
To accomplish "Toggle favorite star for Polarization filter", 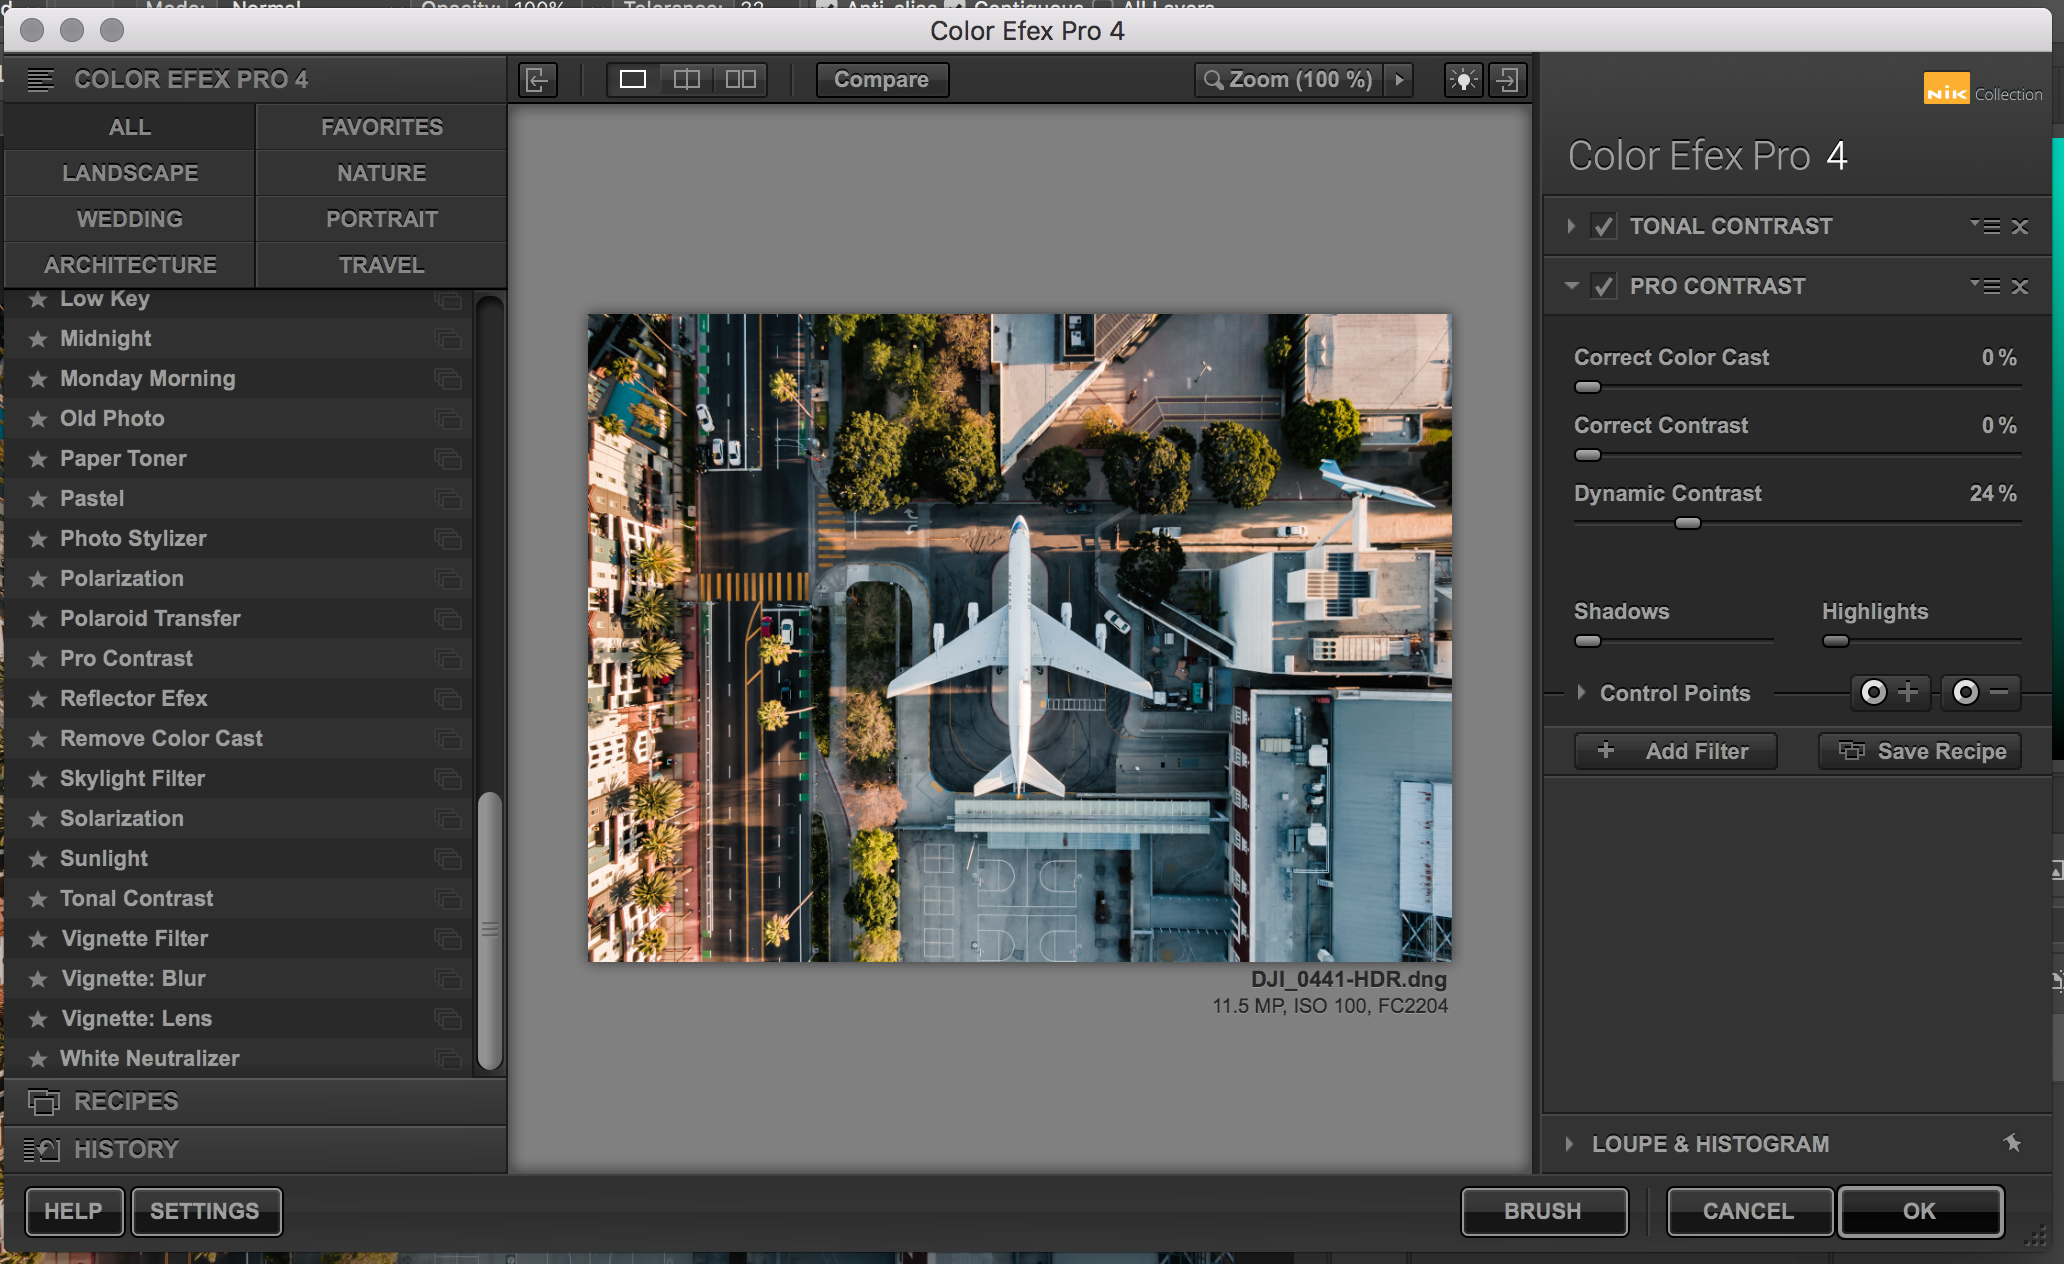I will tap(38, 579).
